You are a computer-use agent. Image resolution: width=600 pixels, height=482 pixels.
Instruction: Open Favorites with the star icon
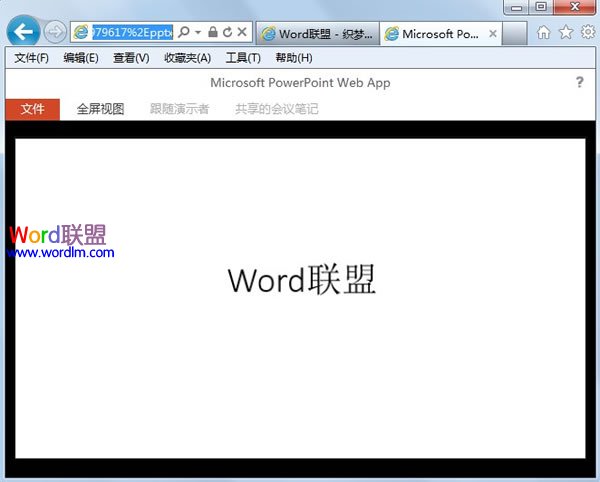click(x=566, y=32)
